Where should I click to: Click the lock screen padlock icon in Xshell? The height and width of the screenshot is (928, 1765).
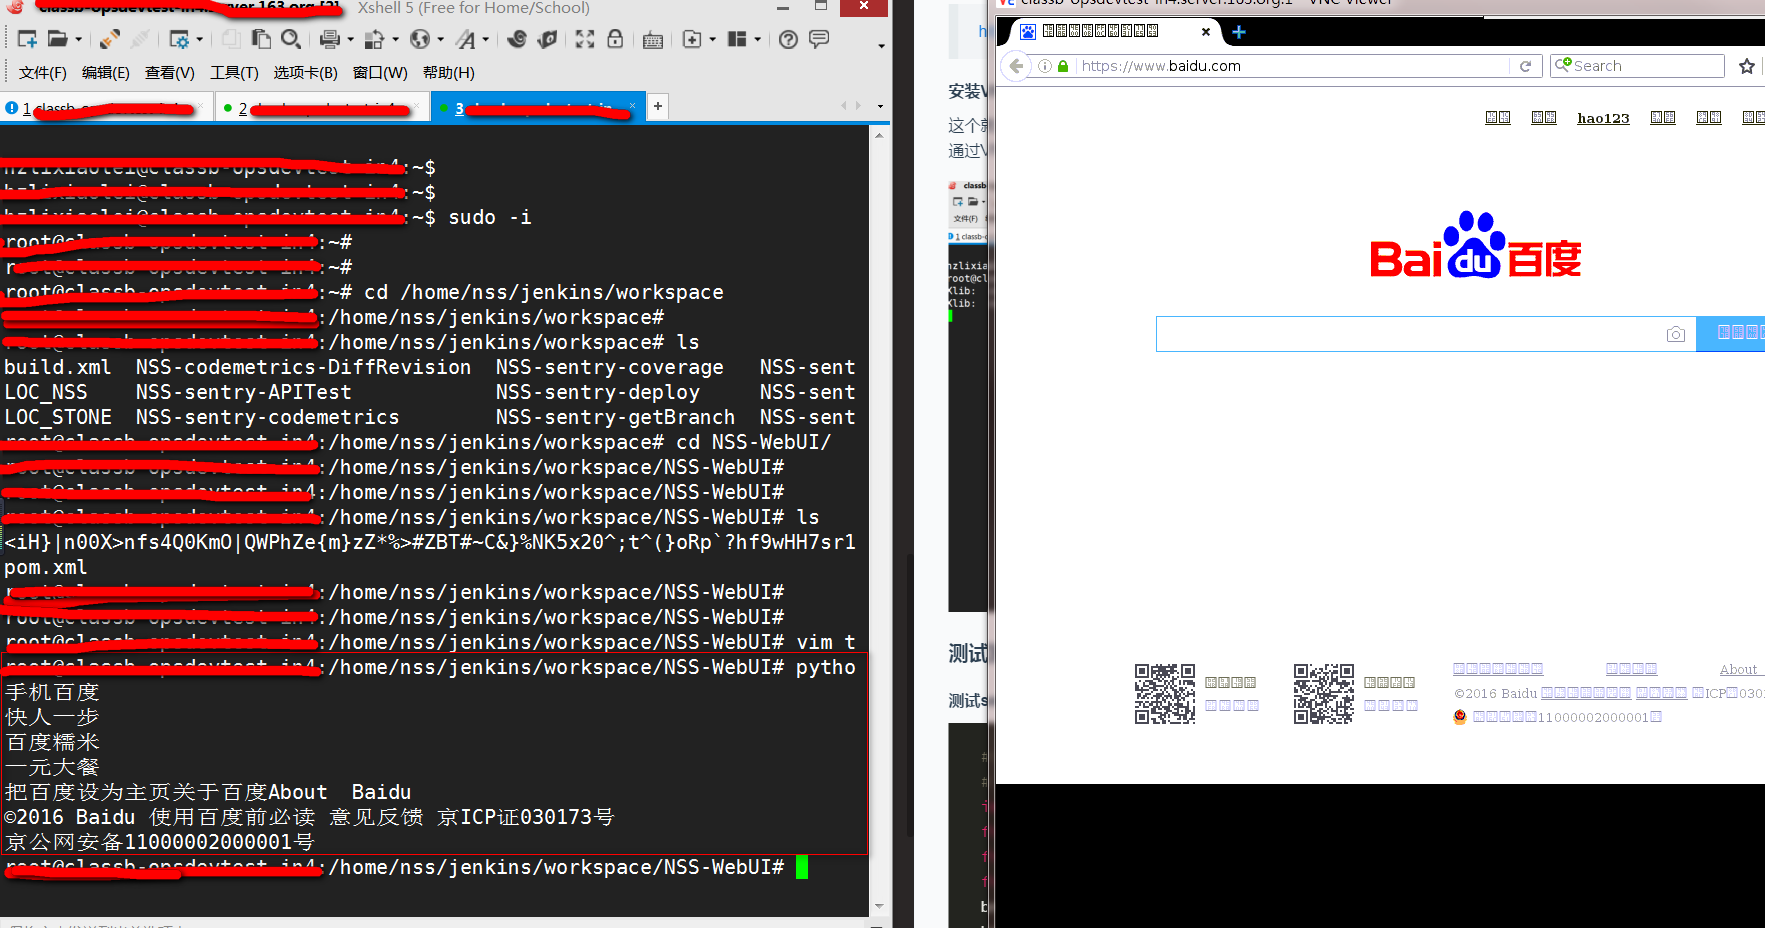tap(615, 39)
